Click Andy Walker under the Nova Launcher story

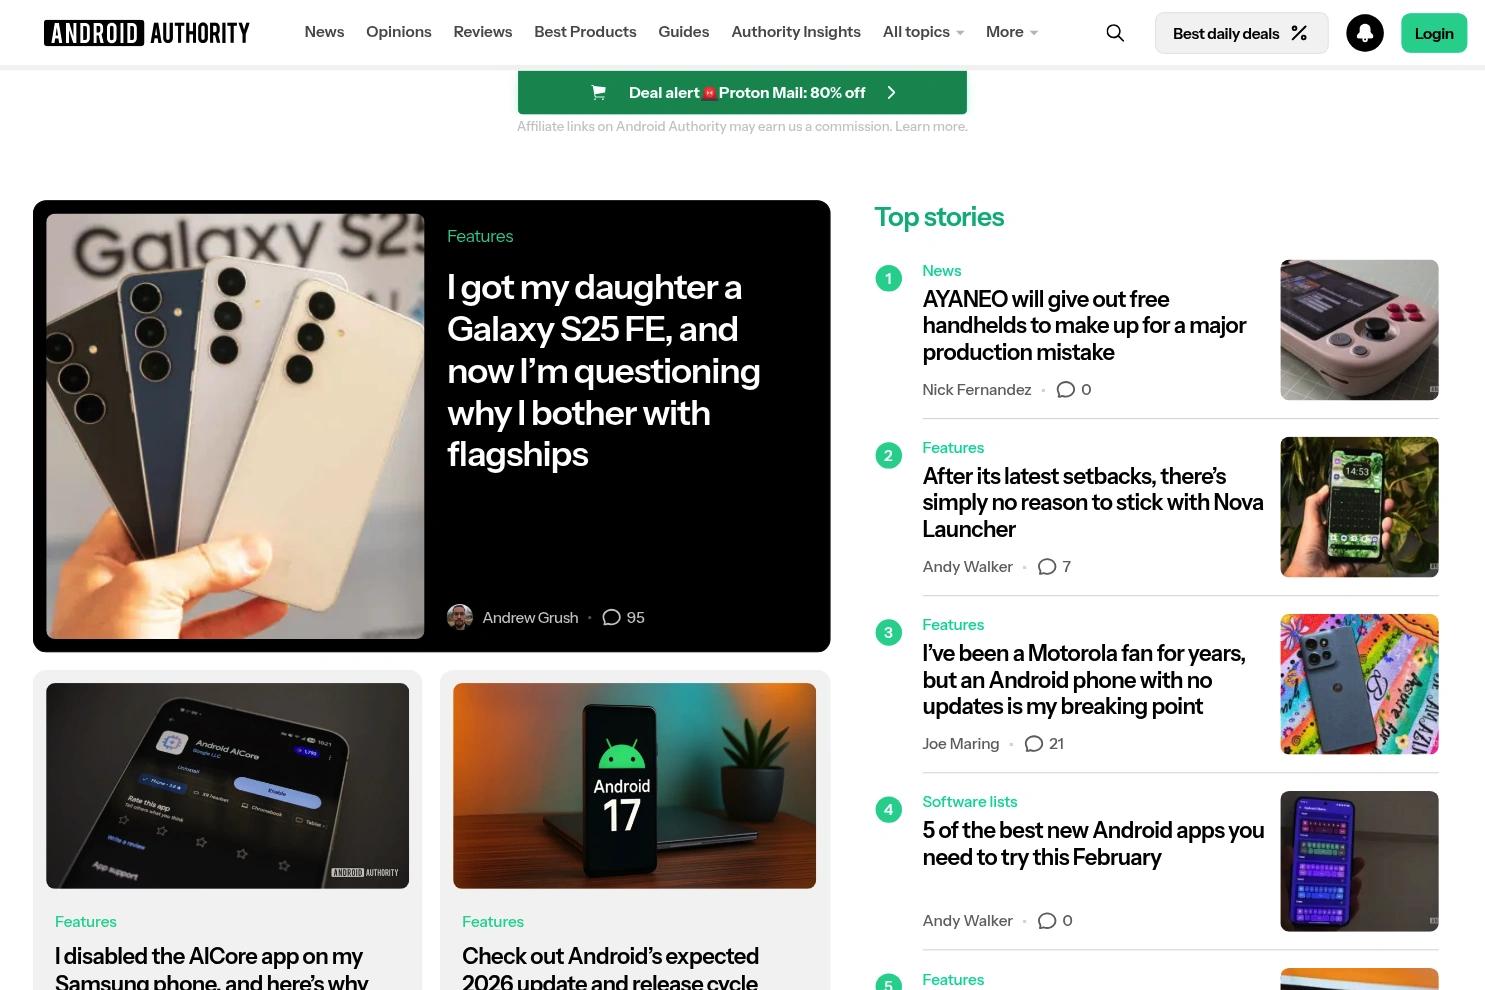pyautogui.click(x=968, y=567)
